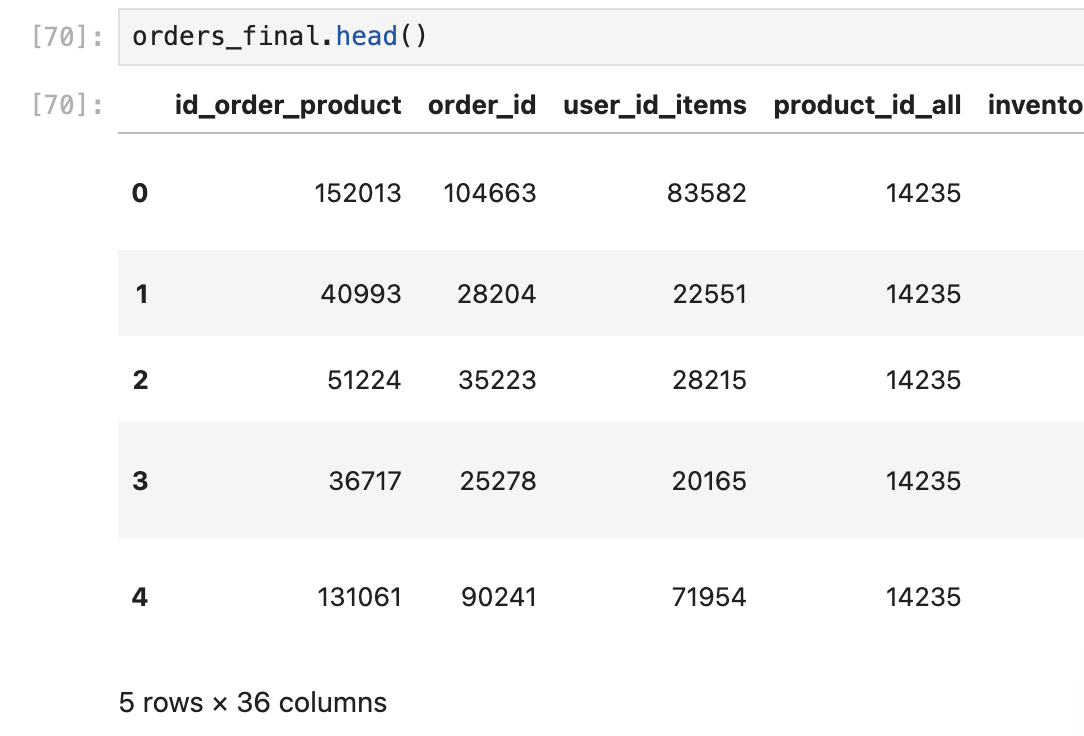Click the cell value 152013
The width and height of the screenshot is (1084, 736).
click(359, 193)
